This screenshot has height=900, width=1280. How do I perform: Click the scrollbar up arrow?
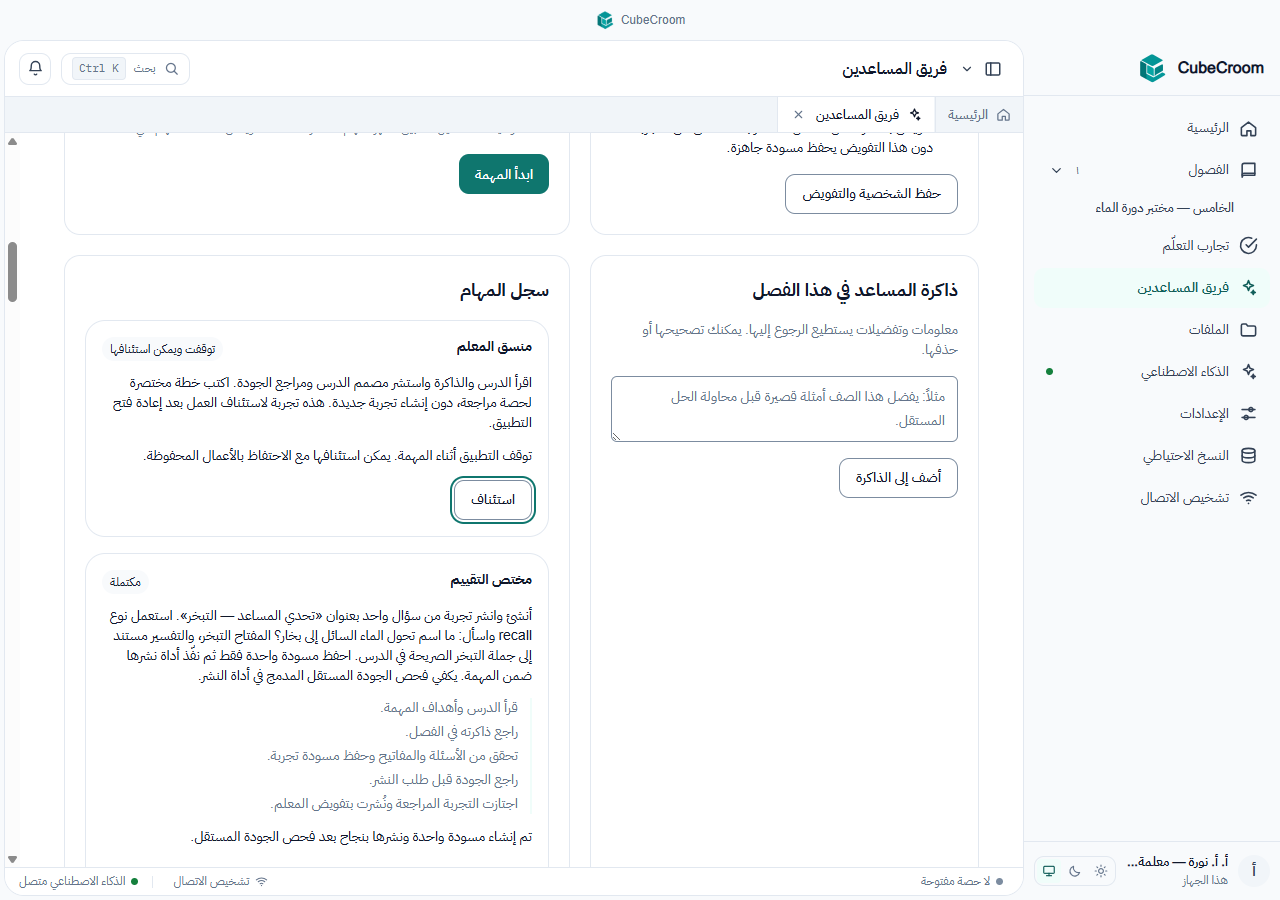click(x=13, y=141)
